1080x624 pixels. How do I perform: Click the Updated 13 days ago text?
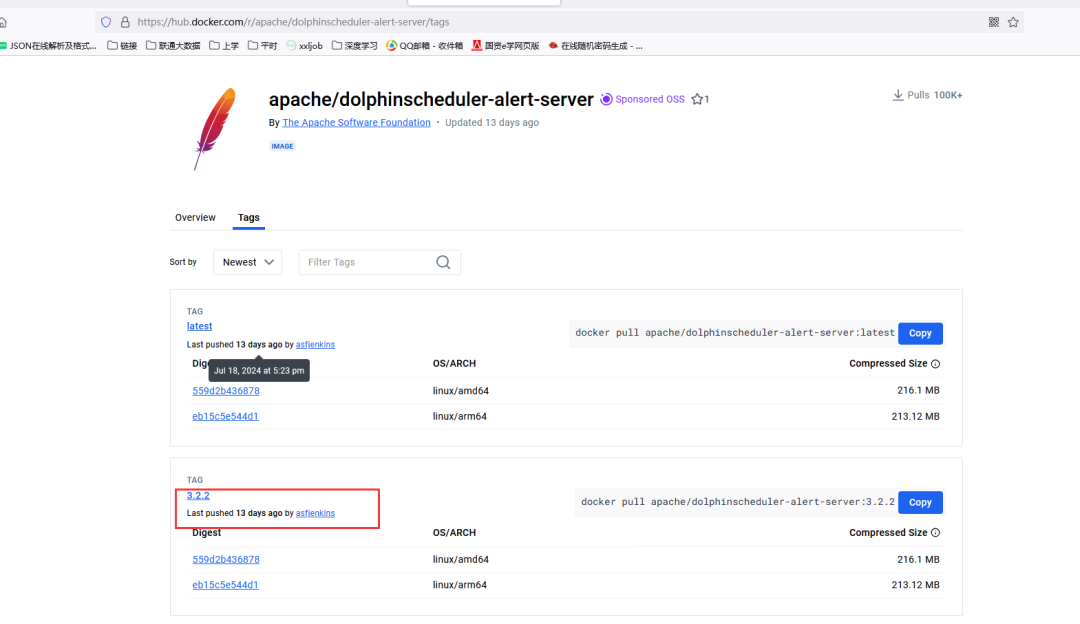click(492, 123)
